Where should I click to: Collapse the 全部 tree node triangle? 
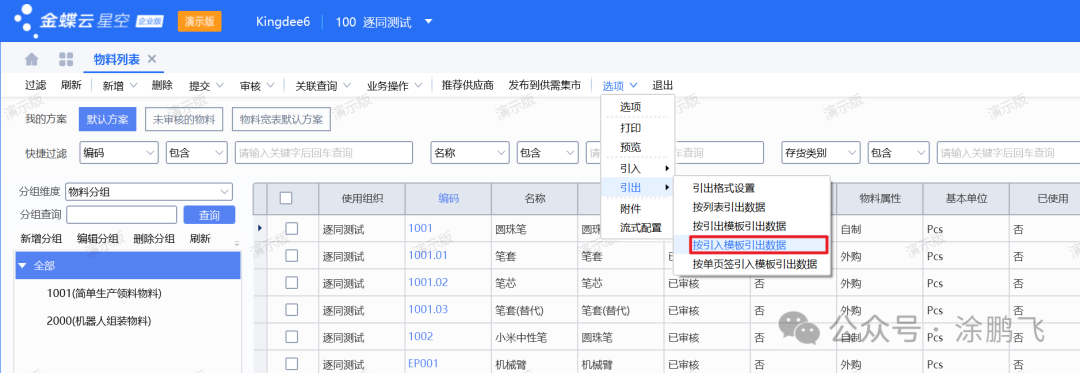tap(23, 266)
